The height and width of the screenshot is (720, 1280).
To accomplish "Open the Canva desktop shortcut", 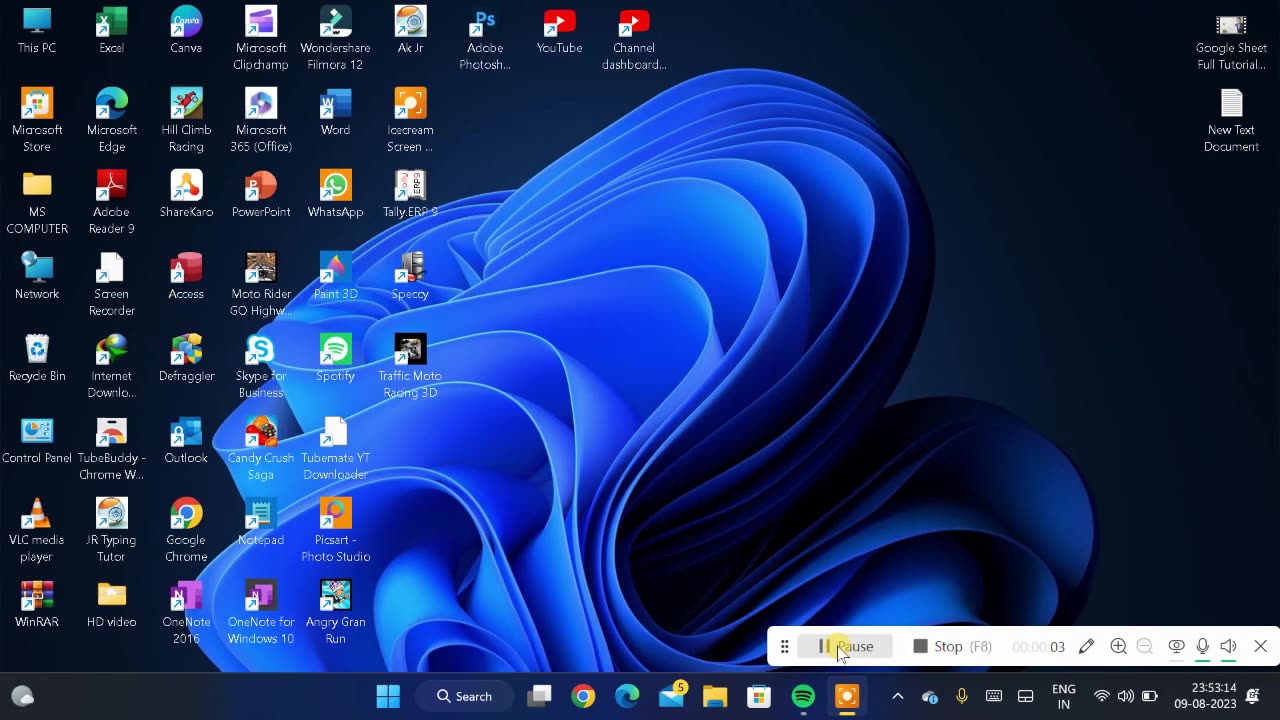I will tap(186, 31).
